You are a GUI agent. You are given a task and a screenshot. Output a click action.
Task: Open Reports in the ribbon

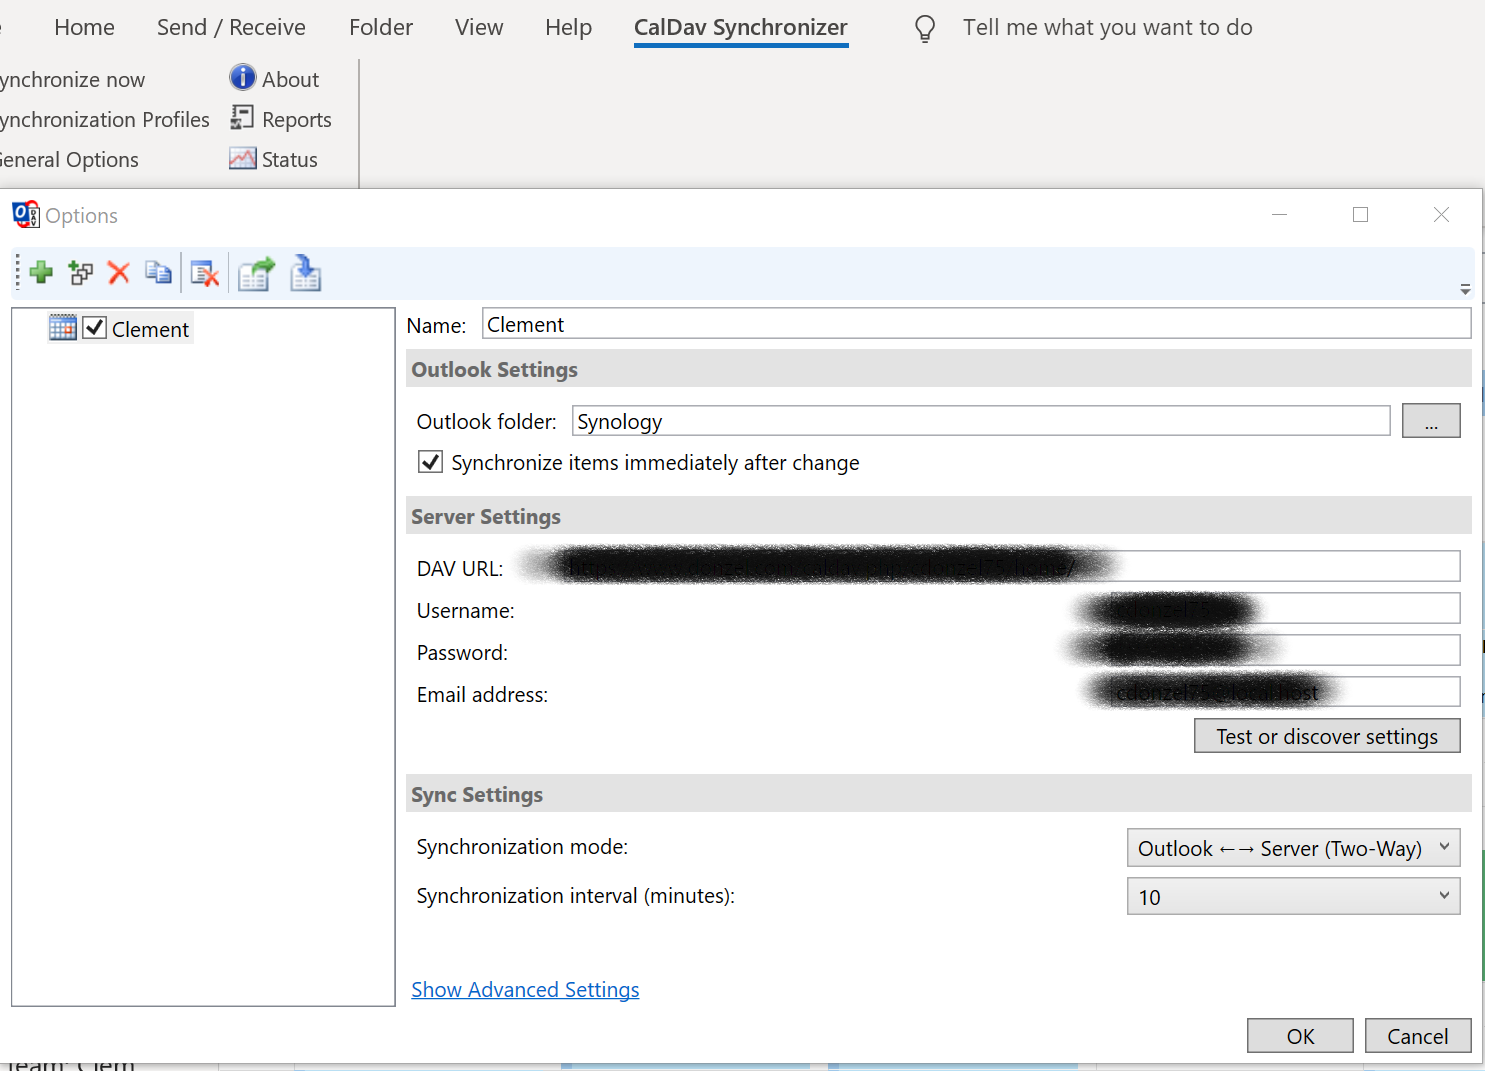[x=281, y=119]
